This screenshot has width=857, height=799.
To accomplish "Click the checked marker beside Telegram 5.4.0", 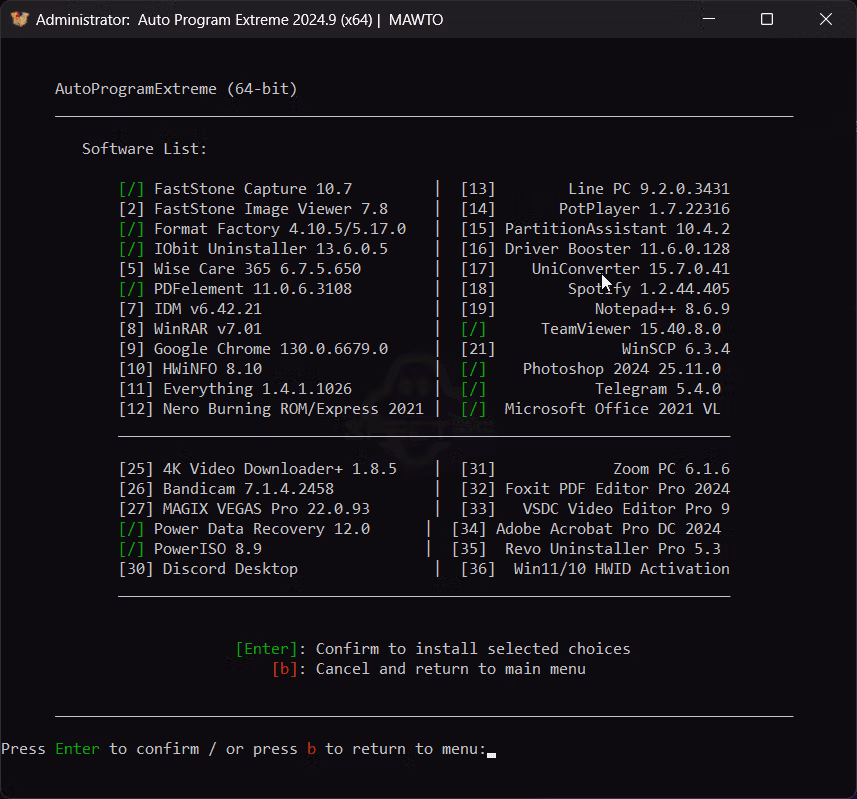I will coord(473,389).
